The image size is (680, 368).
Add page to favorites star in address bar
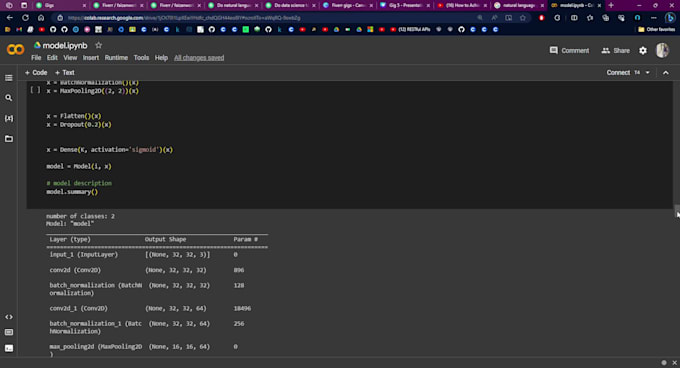pos(523,18)
